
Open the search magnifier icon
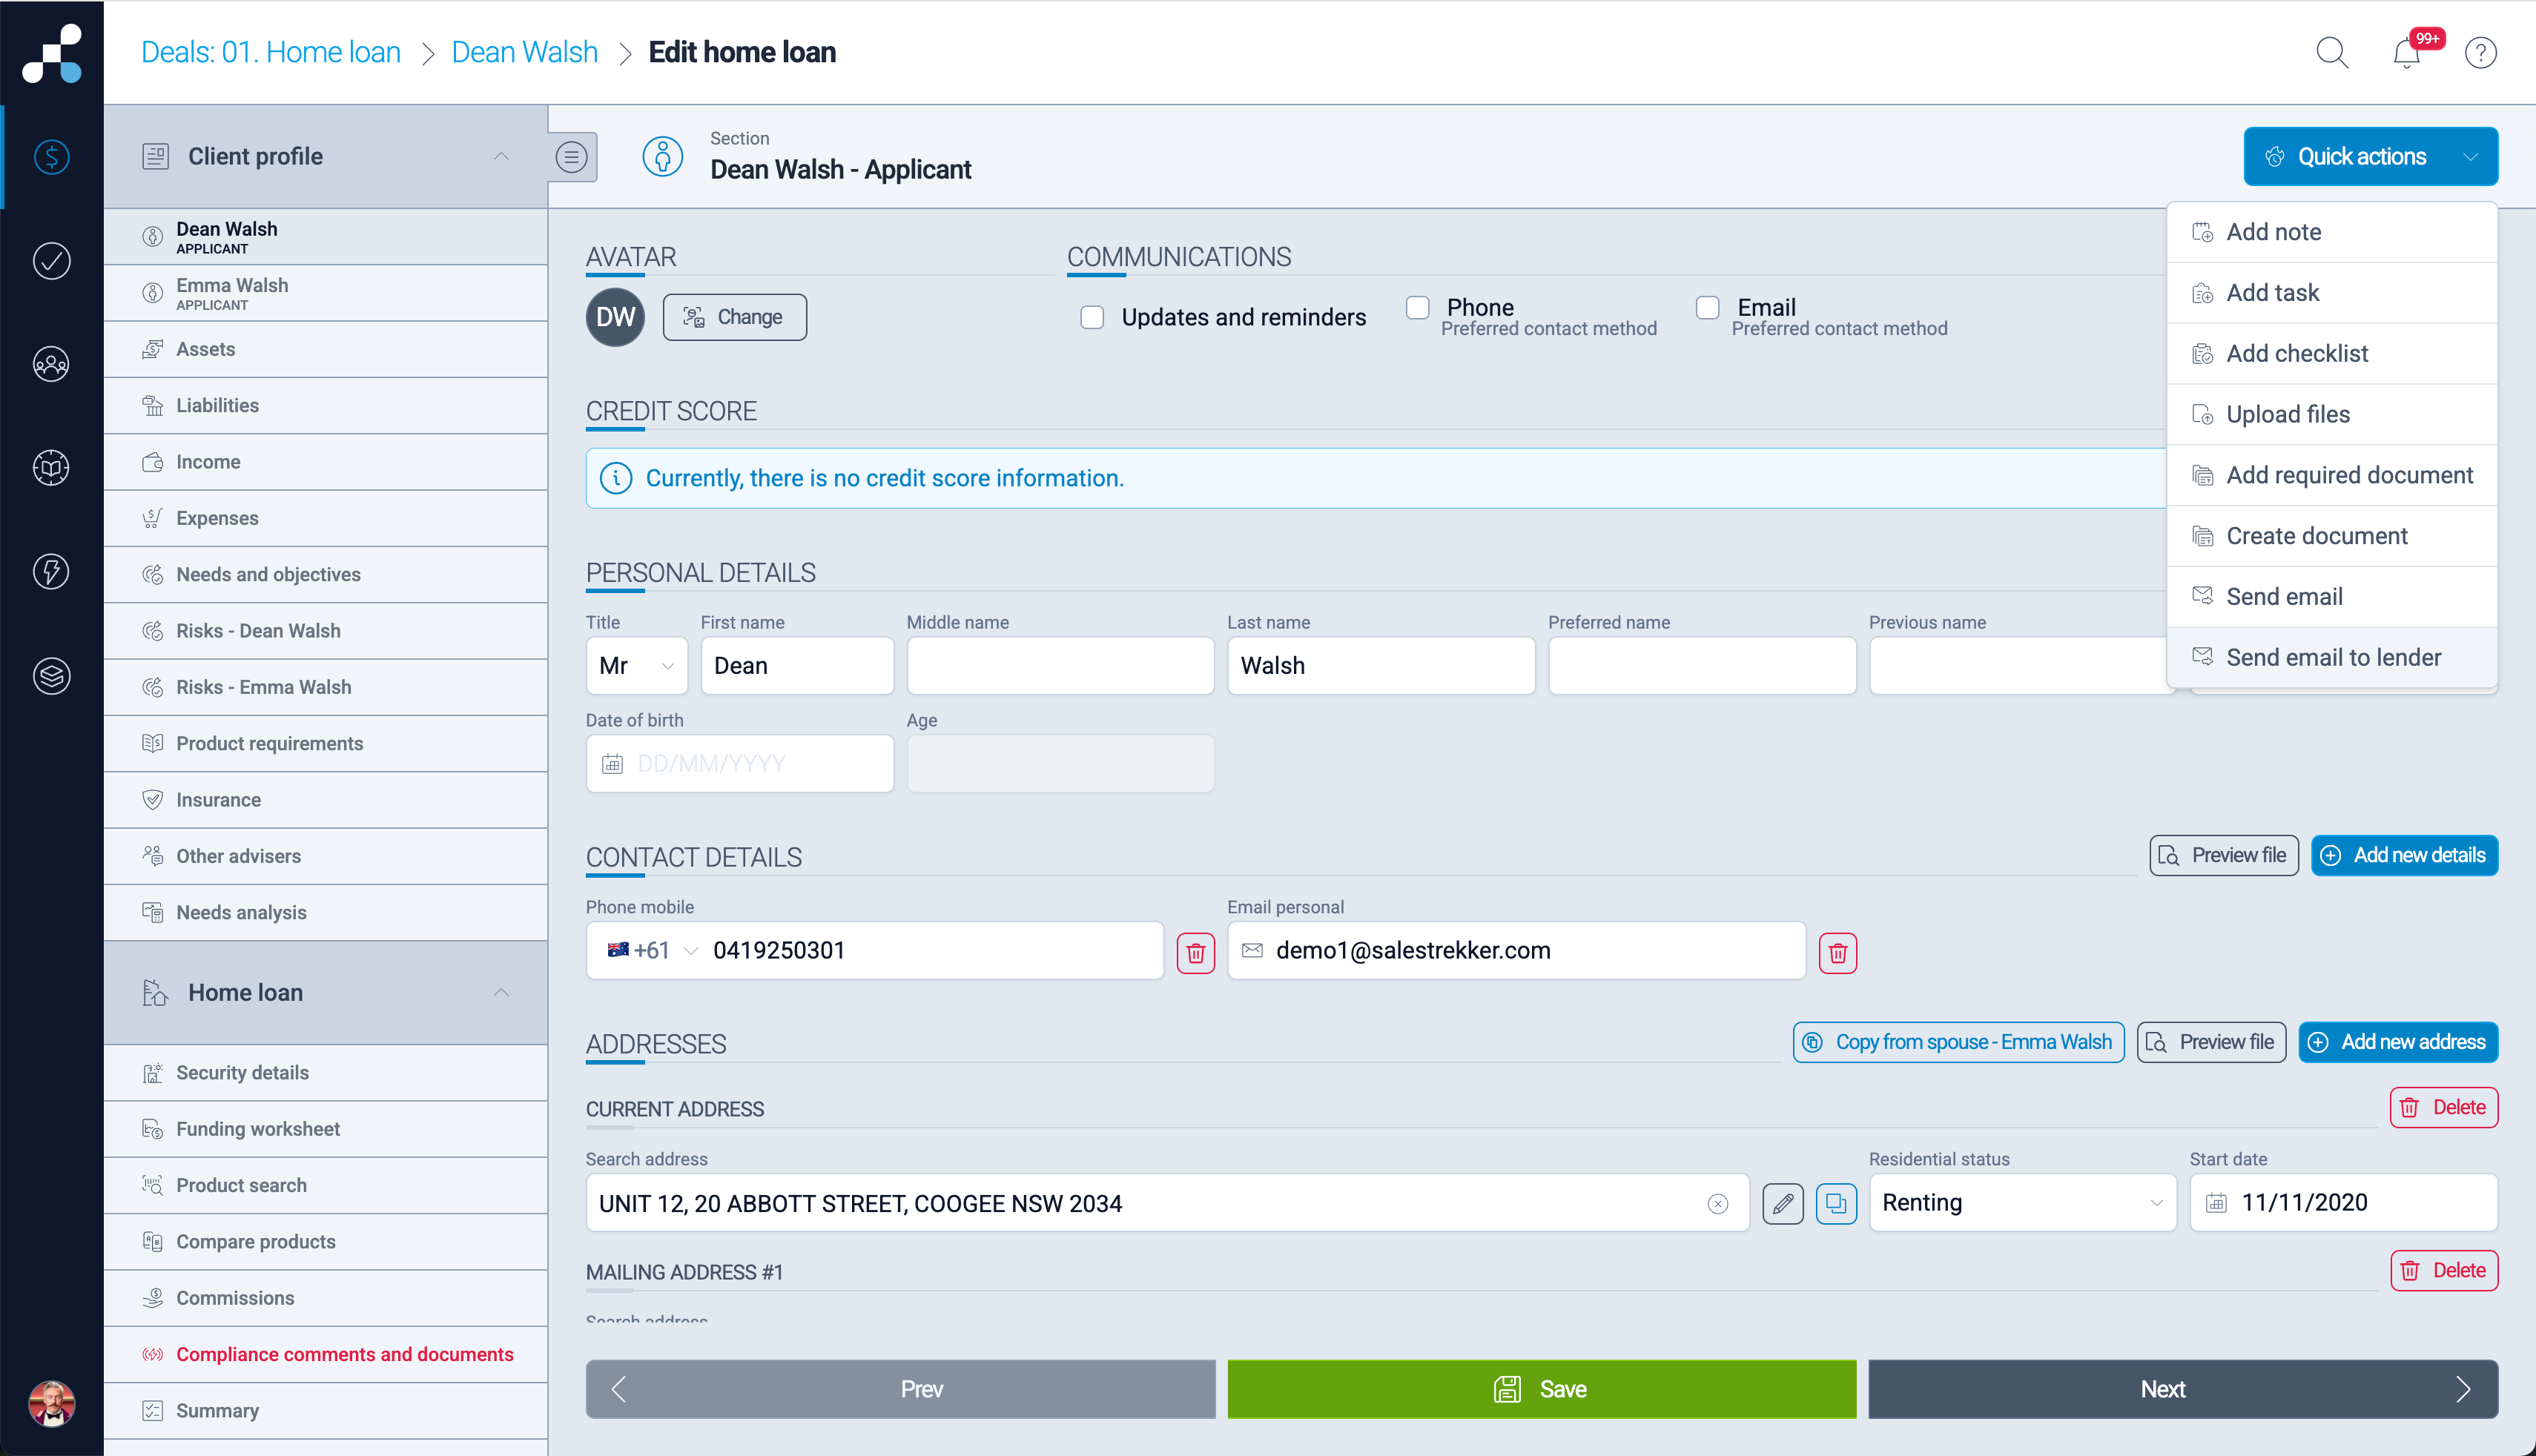pyautogui.click(x=2332, y=52)
